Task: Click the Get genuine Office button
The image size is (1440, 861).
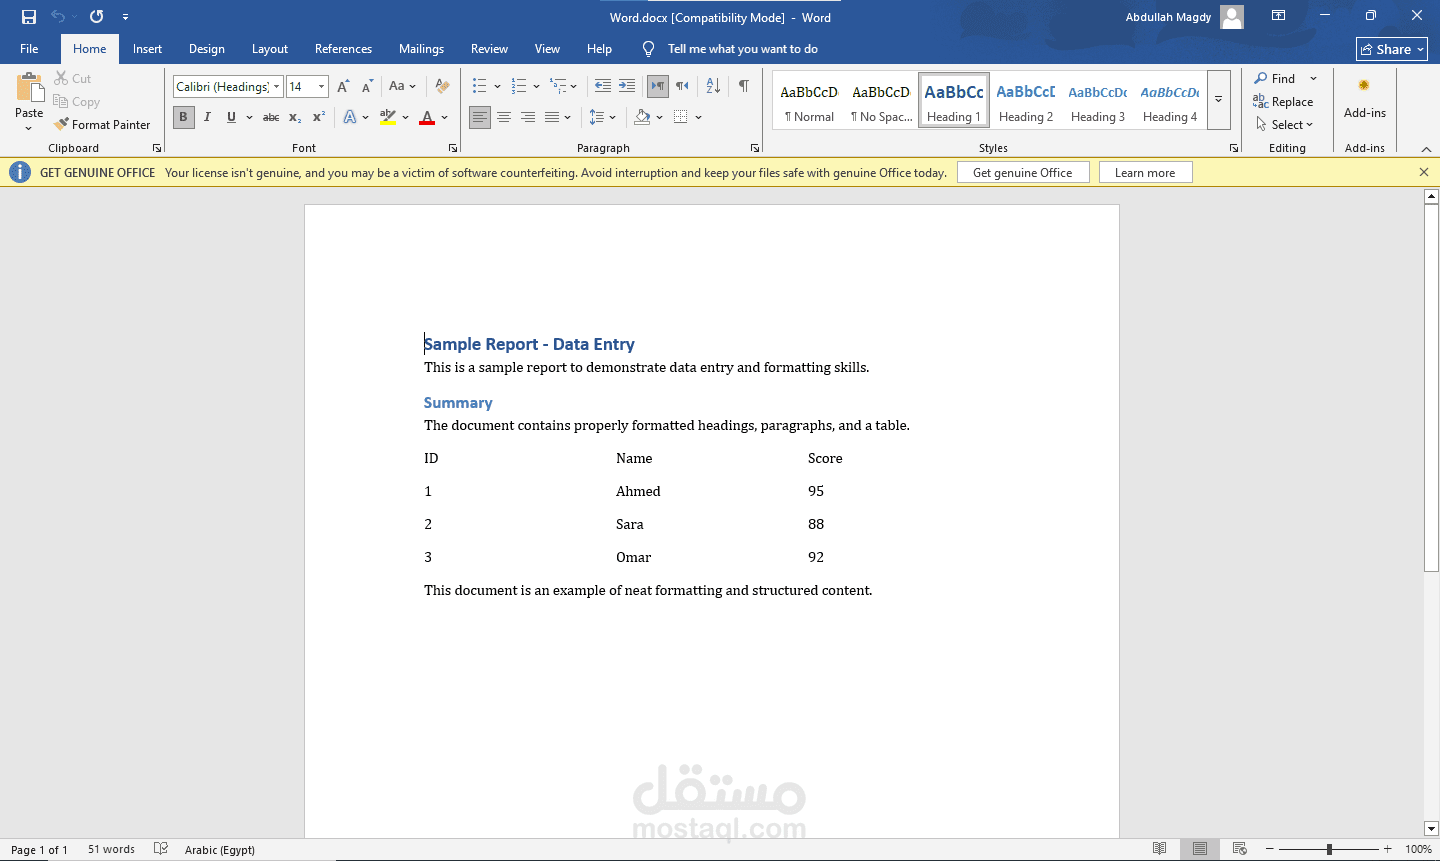Action: 1023,172
